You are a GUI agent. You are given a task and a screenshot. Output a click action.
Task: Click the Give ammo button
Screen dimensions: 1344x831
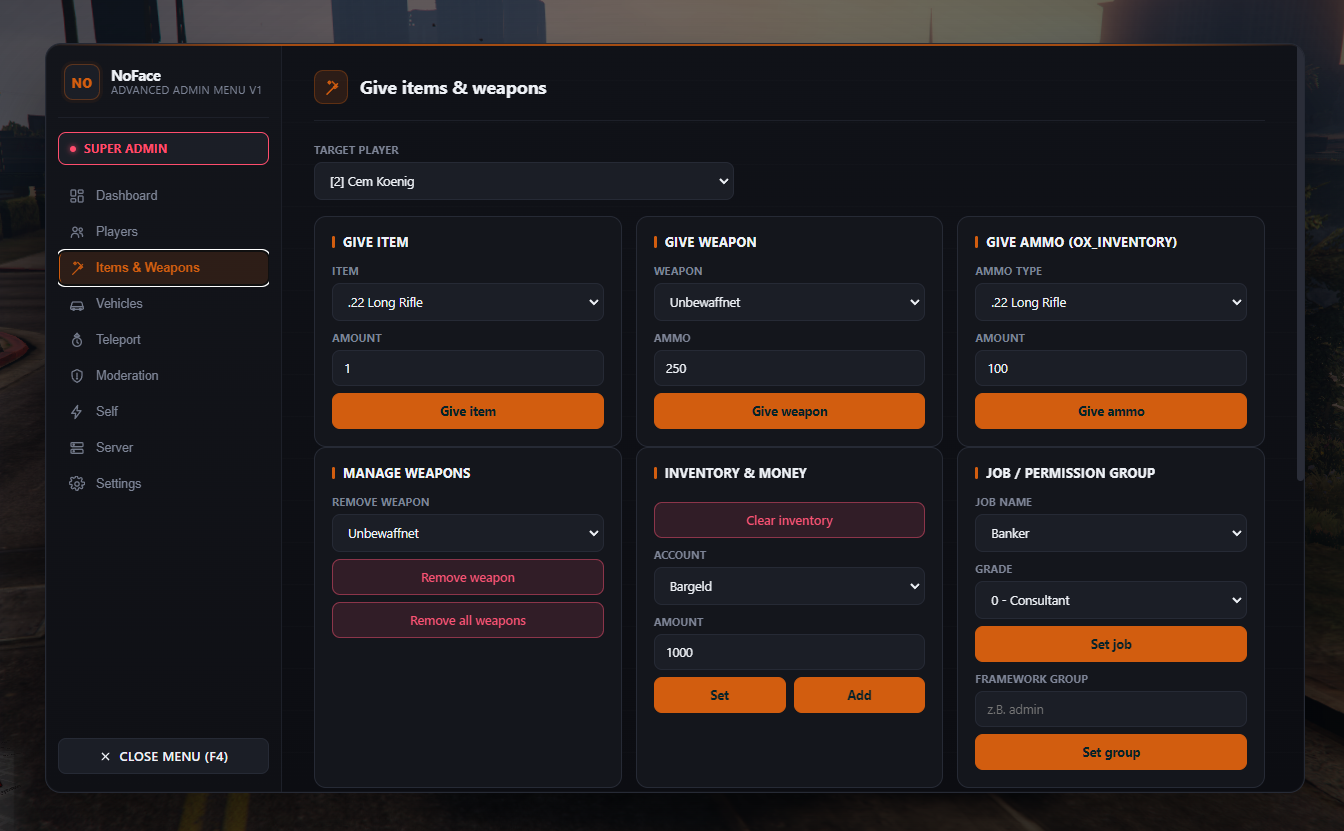[1111, 411]
